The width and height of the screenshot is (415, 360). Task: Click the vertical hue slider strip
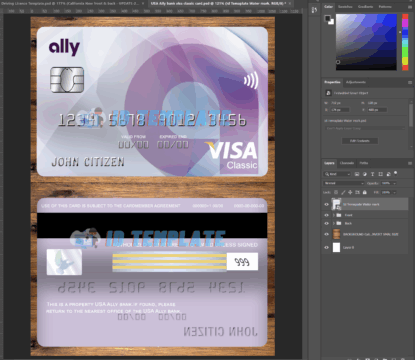click(405, 42)
